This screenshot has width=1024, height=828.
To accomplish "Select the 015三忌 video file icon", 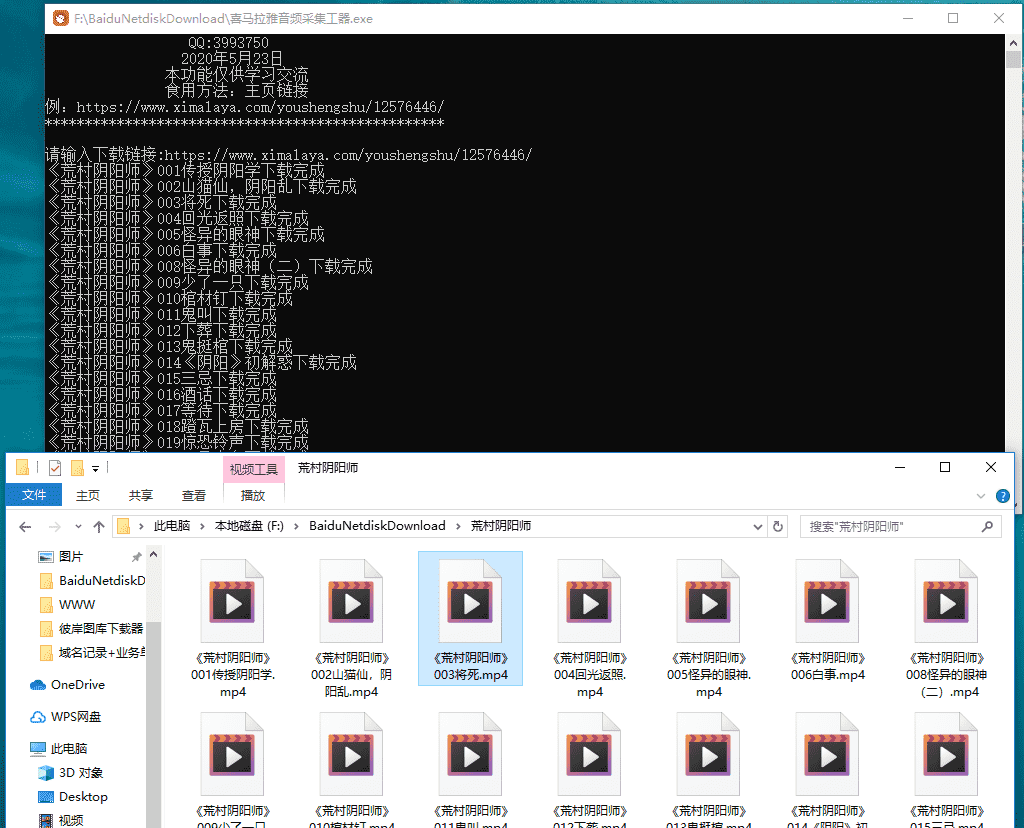I will tap(946, 755).
